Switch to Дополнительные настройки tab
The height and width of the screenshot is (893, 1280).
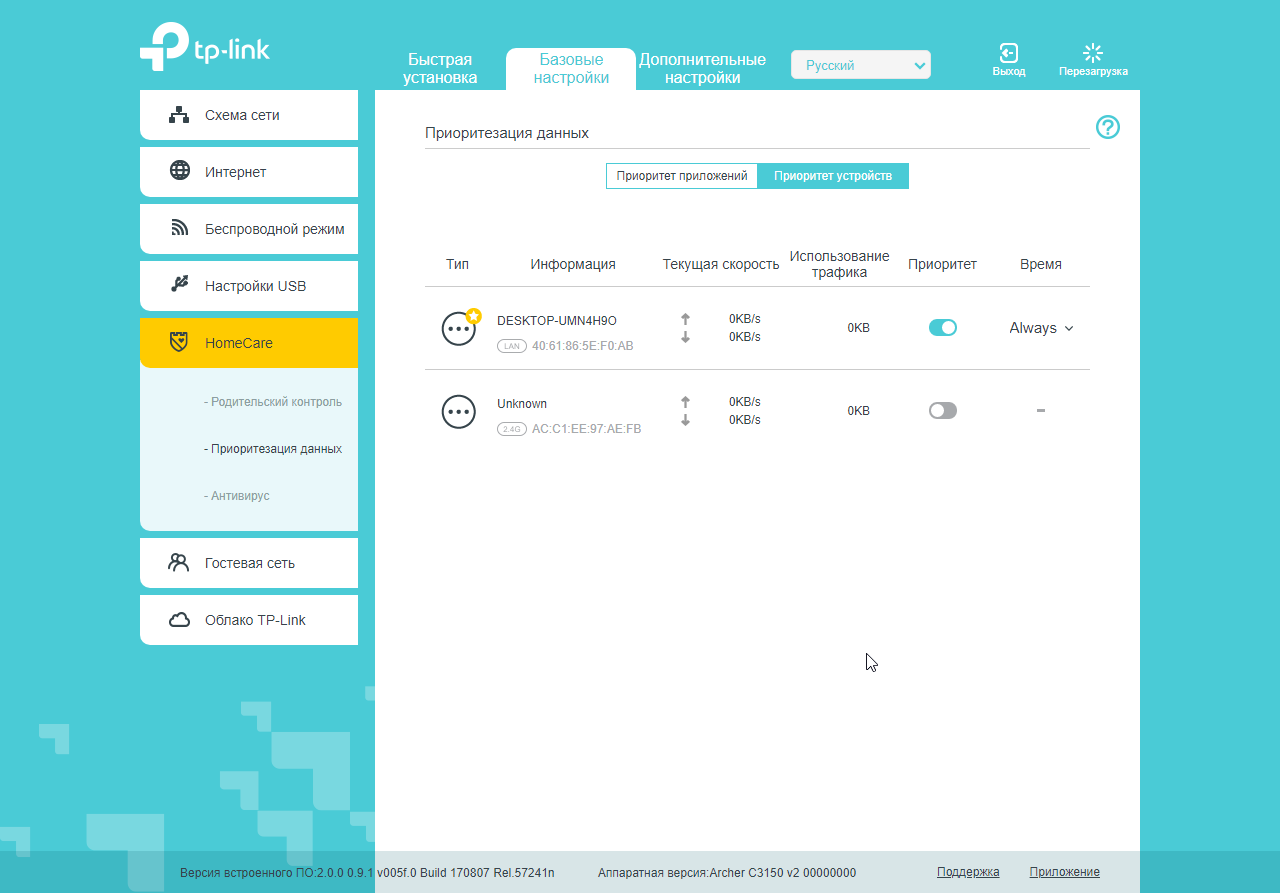(x=702, y=69)
